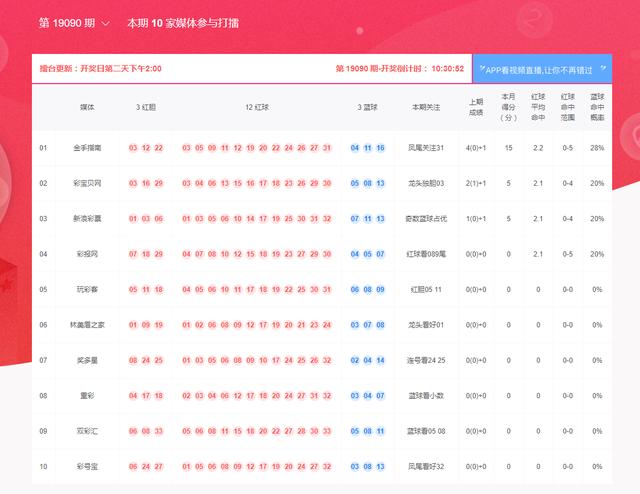Screen dimensions: 640x494
Task: Select blue ball 13 in row 02
Action: pos(380,183)
